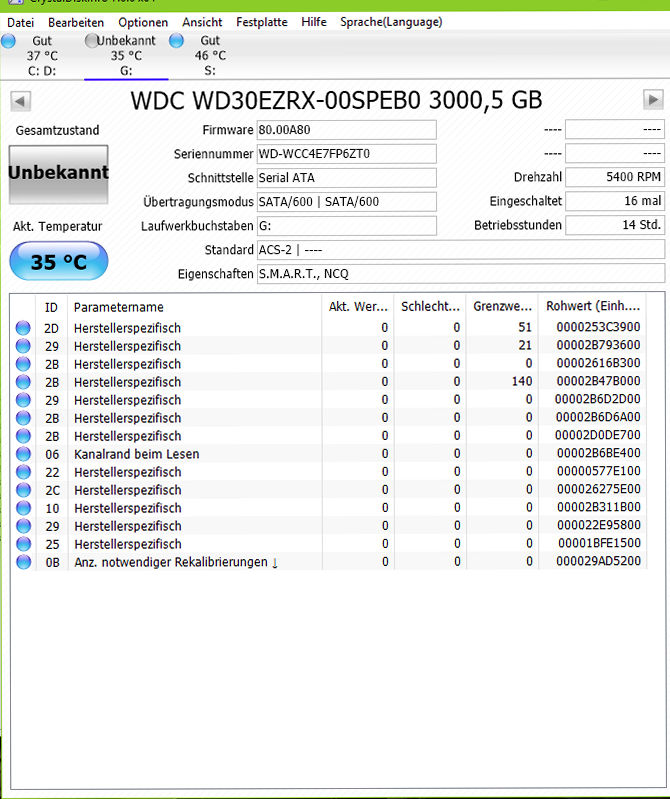
Task: Click Herstellerspezifisch name in row ID 2C
Action: tap(127, 490)
